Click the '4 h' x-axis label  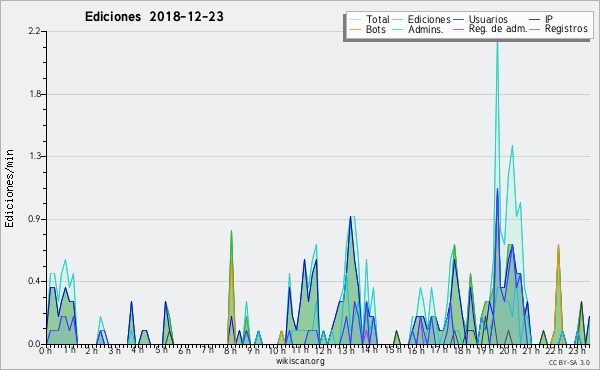[x=138, y=350]
